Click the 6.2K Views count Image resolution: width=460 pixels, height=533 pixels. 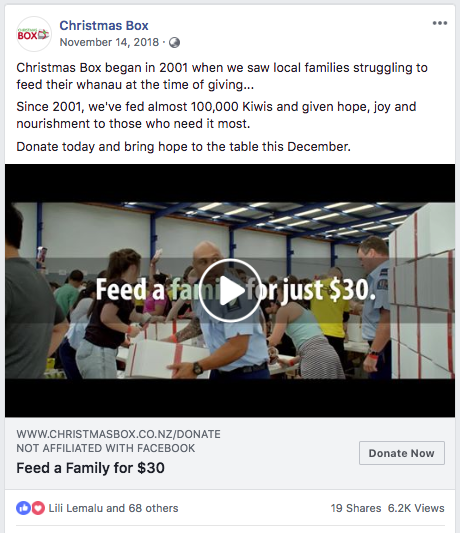(416, 508)
